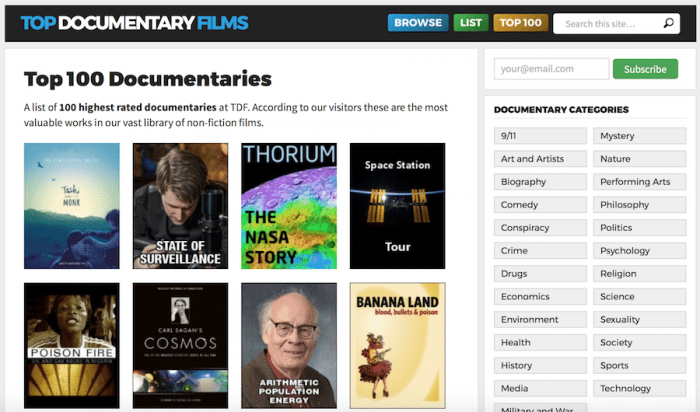Click the search magnifier icon
Screen dimensions: 700x412
click(668, 23)
